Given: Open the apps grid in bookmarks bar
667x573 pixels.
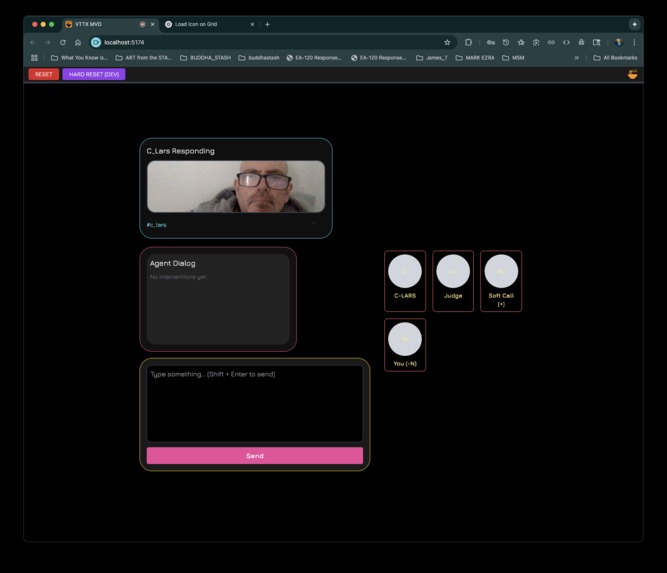Looking at the screenshot, I should pos(34,57).
